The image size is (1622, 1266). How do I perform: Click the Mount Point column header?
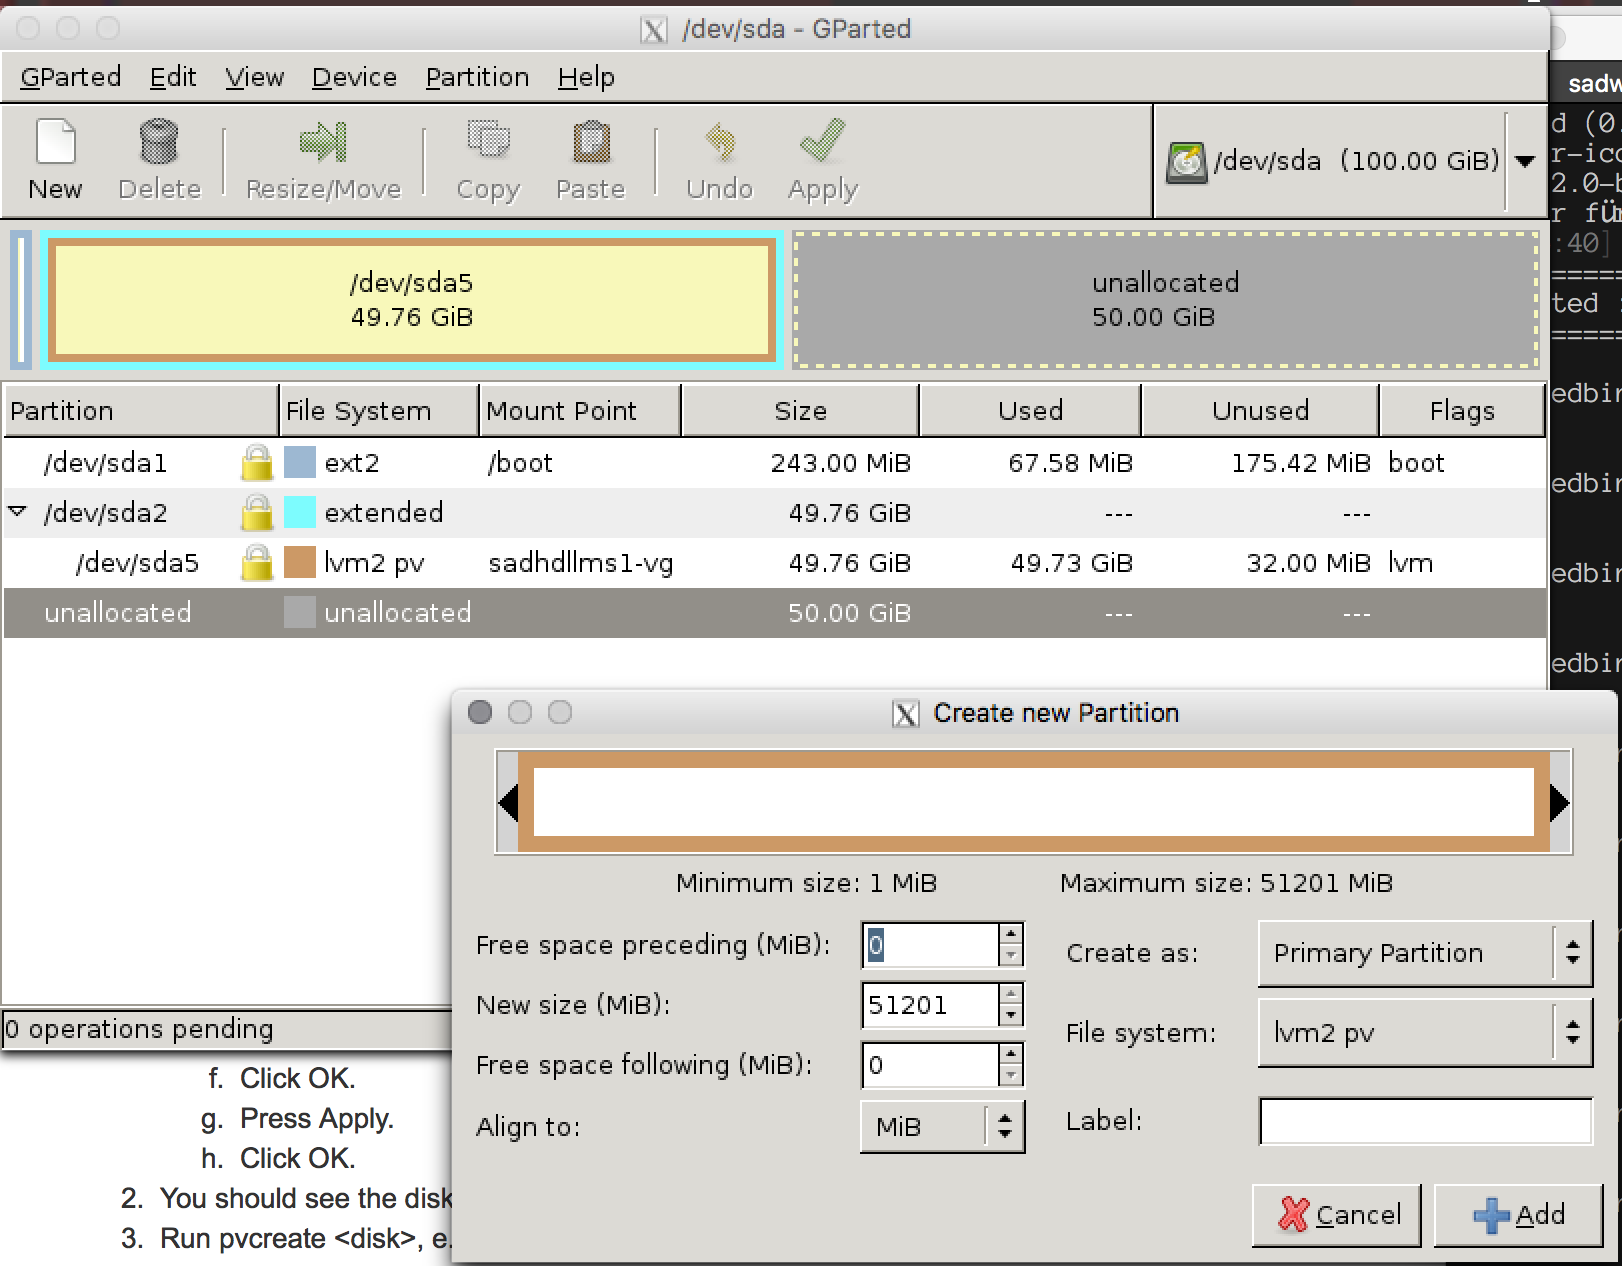point(580,411)
